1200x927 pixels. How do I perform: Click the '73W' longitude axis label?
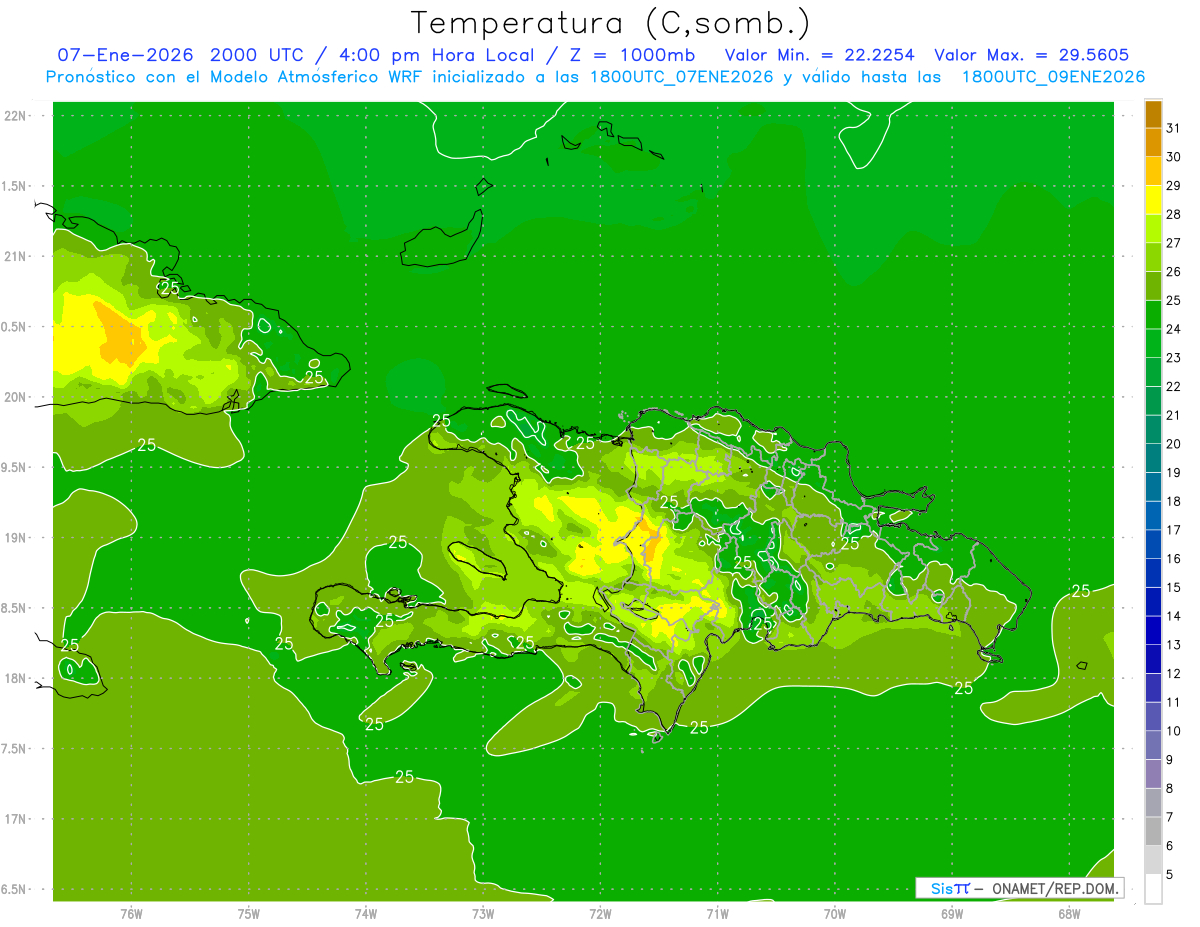point(483,914)
